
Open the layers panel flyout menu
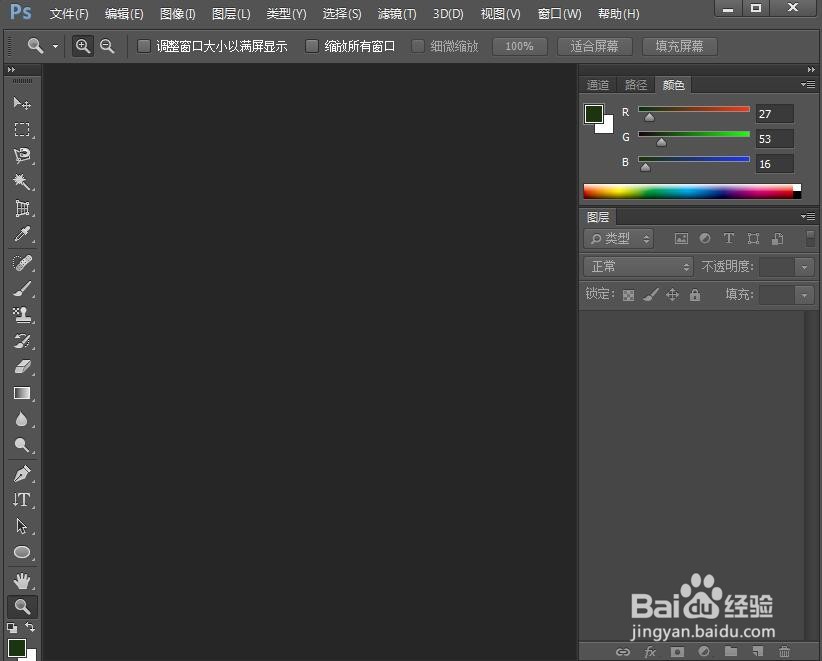click(808, 216)
